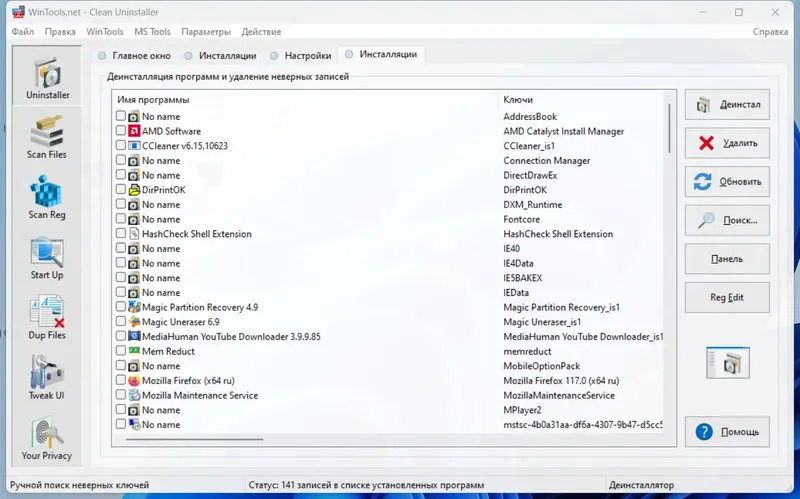Screen dimensions: 800x499
Task: Click the HashCheck Shell Extension icon
Action: pos(134,234)
